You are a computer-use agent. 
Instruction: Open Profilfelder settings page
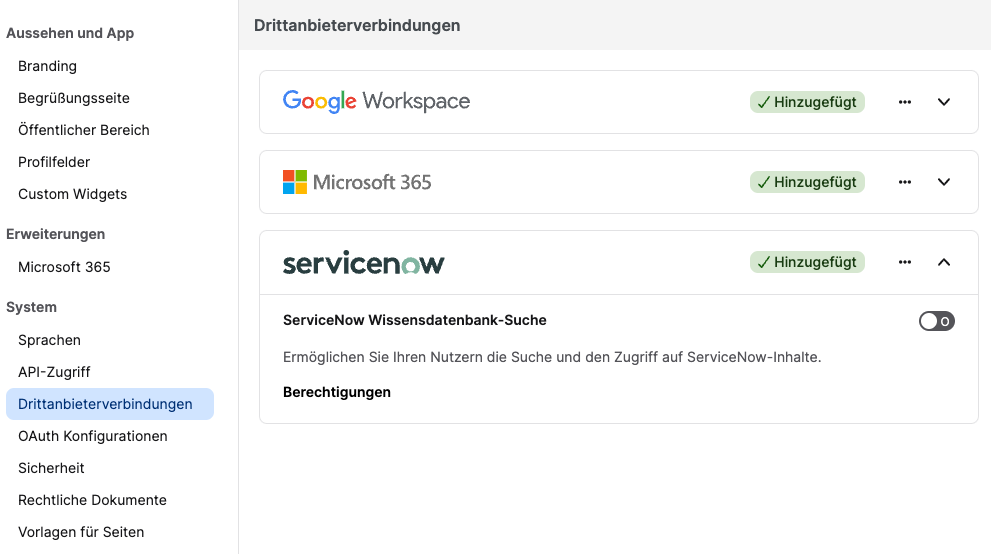tap(54, 162)
